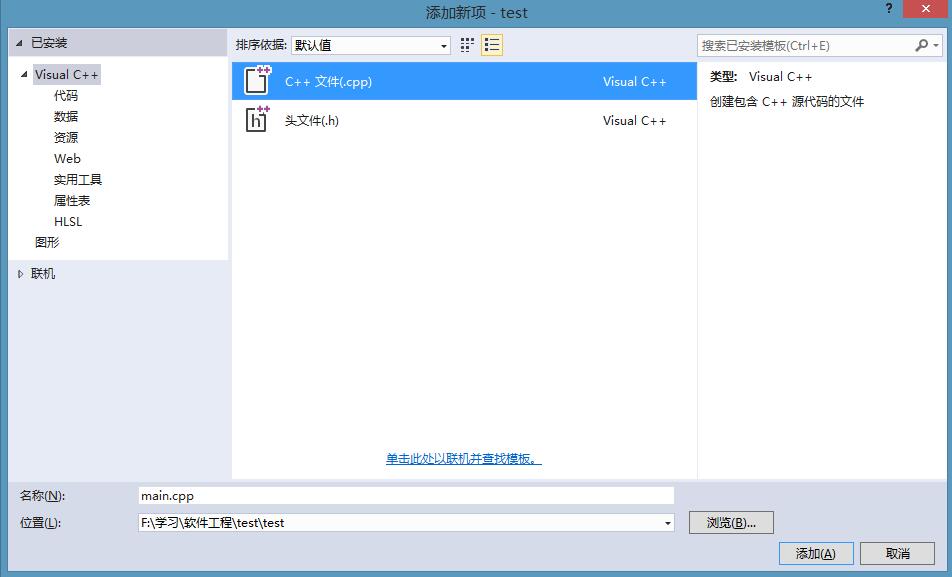Select the 数据 category
Screen dimensions: 952x577
(x=66, y=117)
